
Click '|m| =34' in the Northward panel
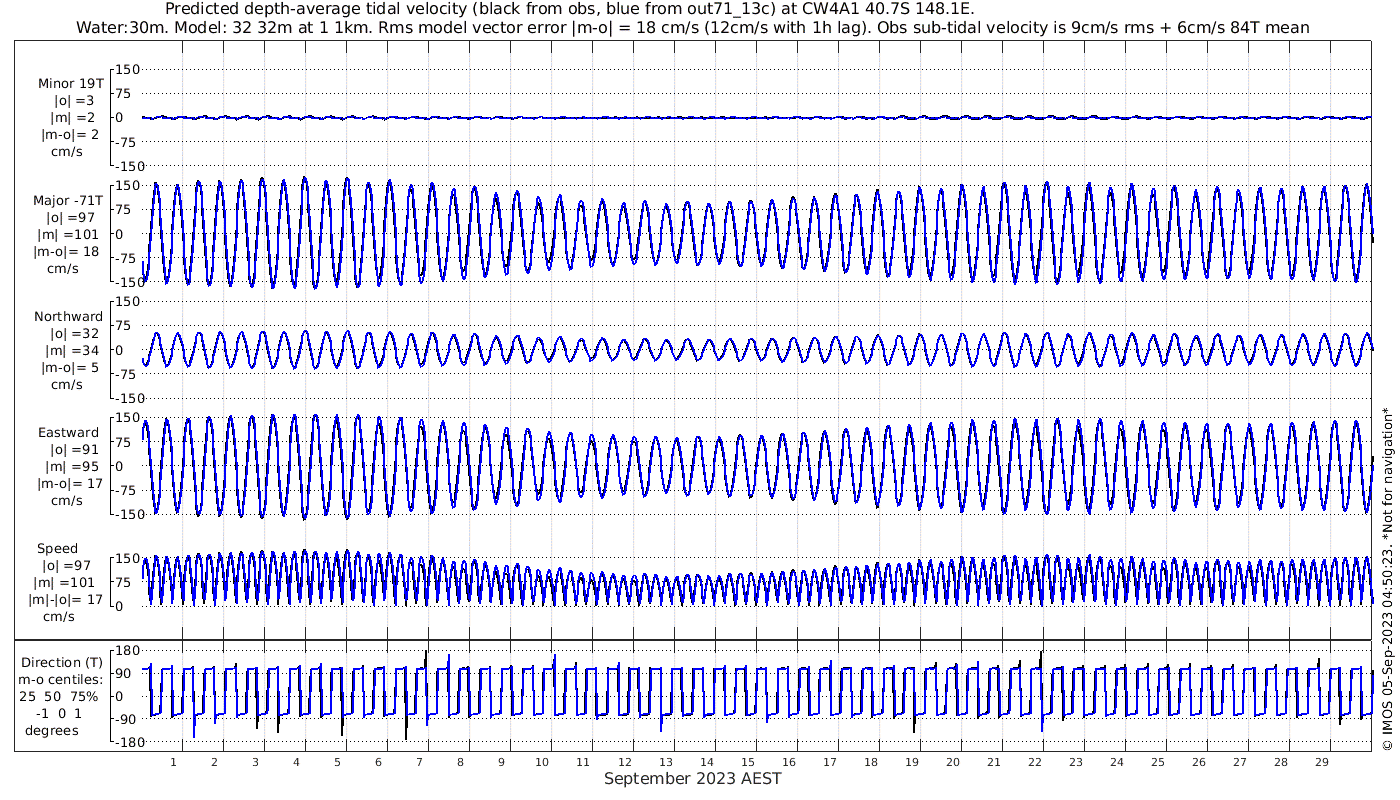(70, 351)
